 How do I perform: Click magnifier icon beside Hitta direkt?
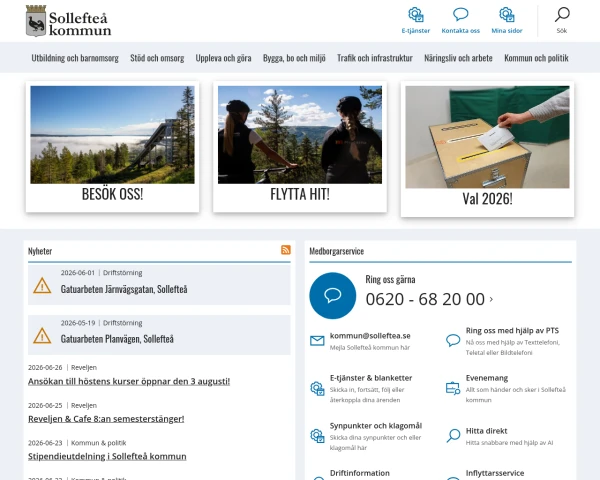coord(453,436)
